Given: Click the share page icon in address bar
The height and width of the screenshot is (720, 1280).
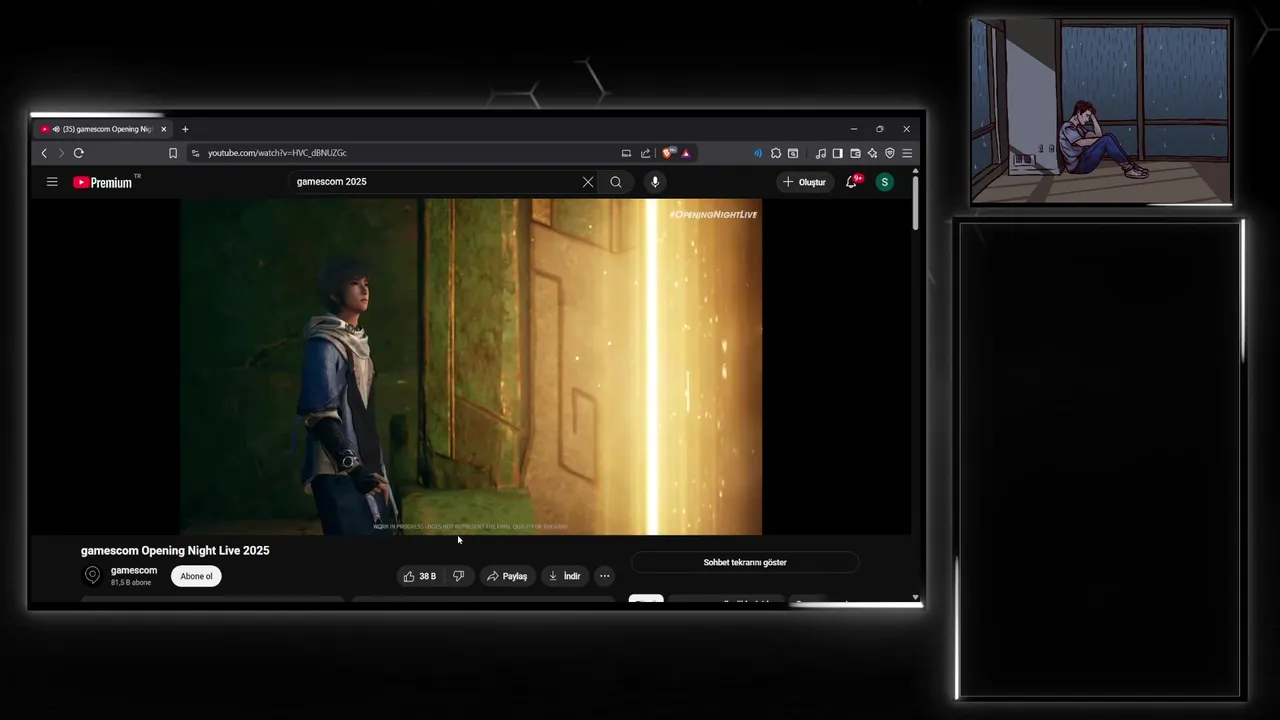Looking at the screenshot, I should tap(645, 153).
